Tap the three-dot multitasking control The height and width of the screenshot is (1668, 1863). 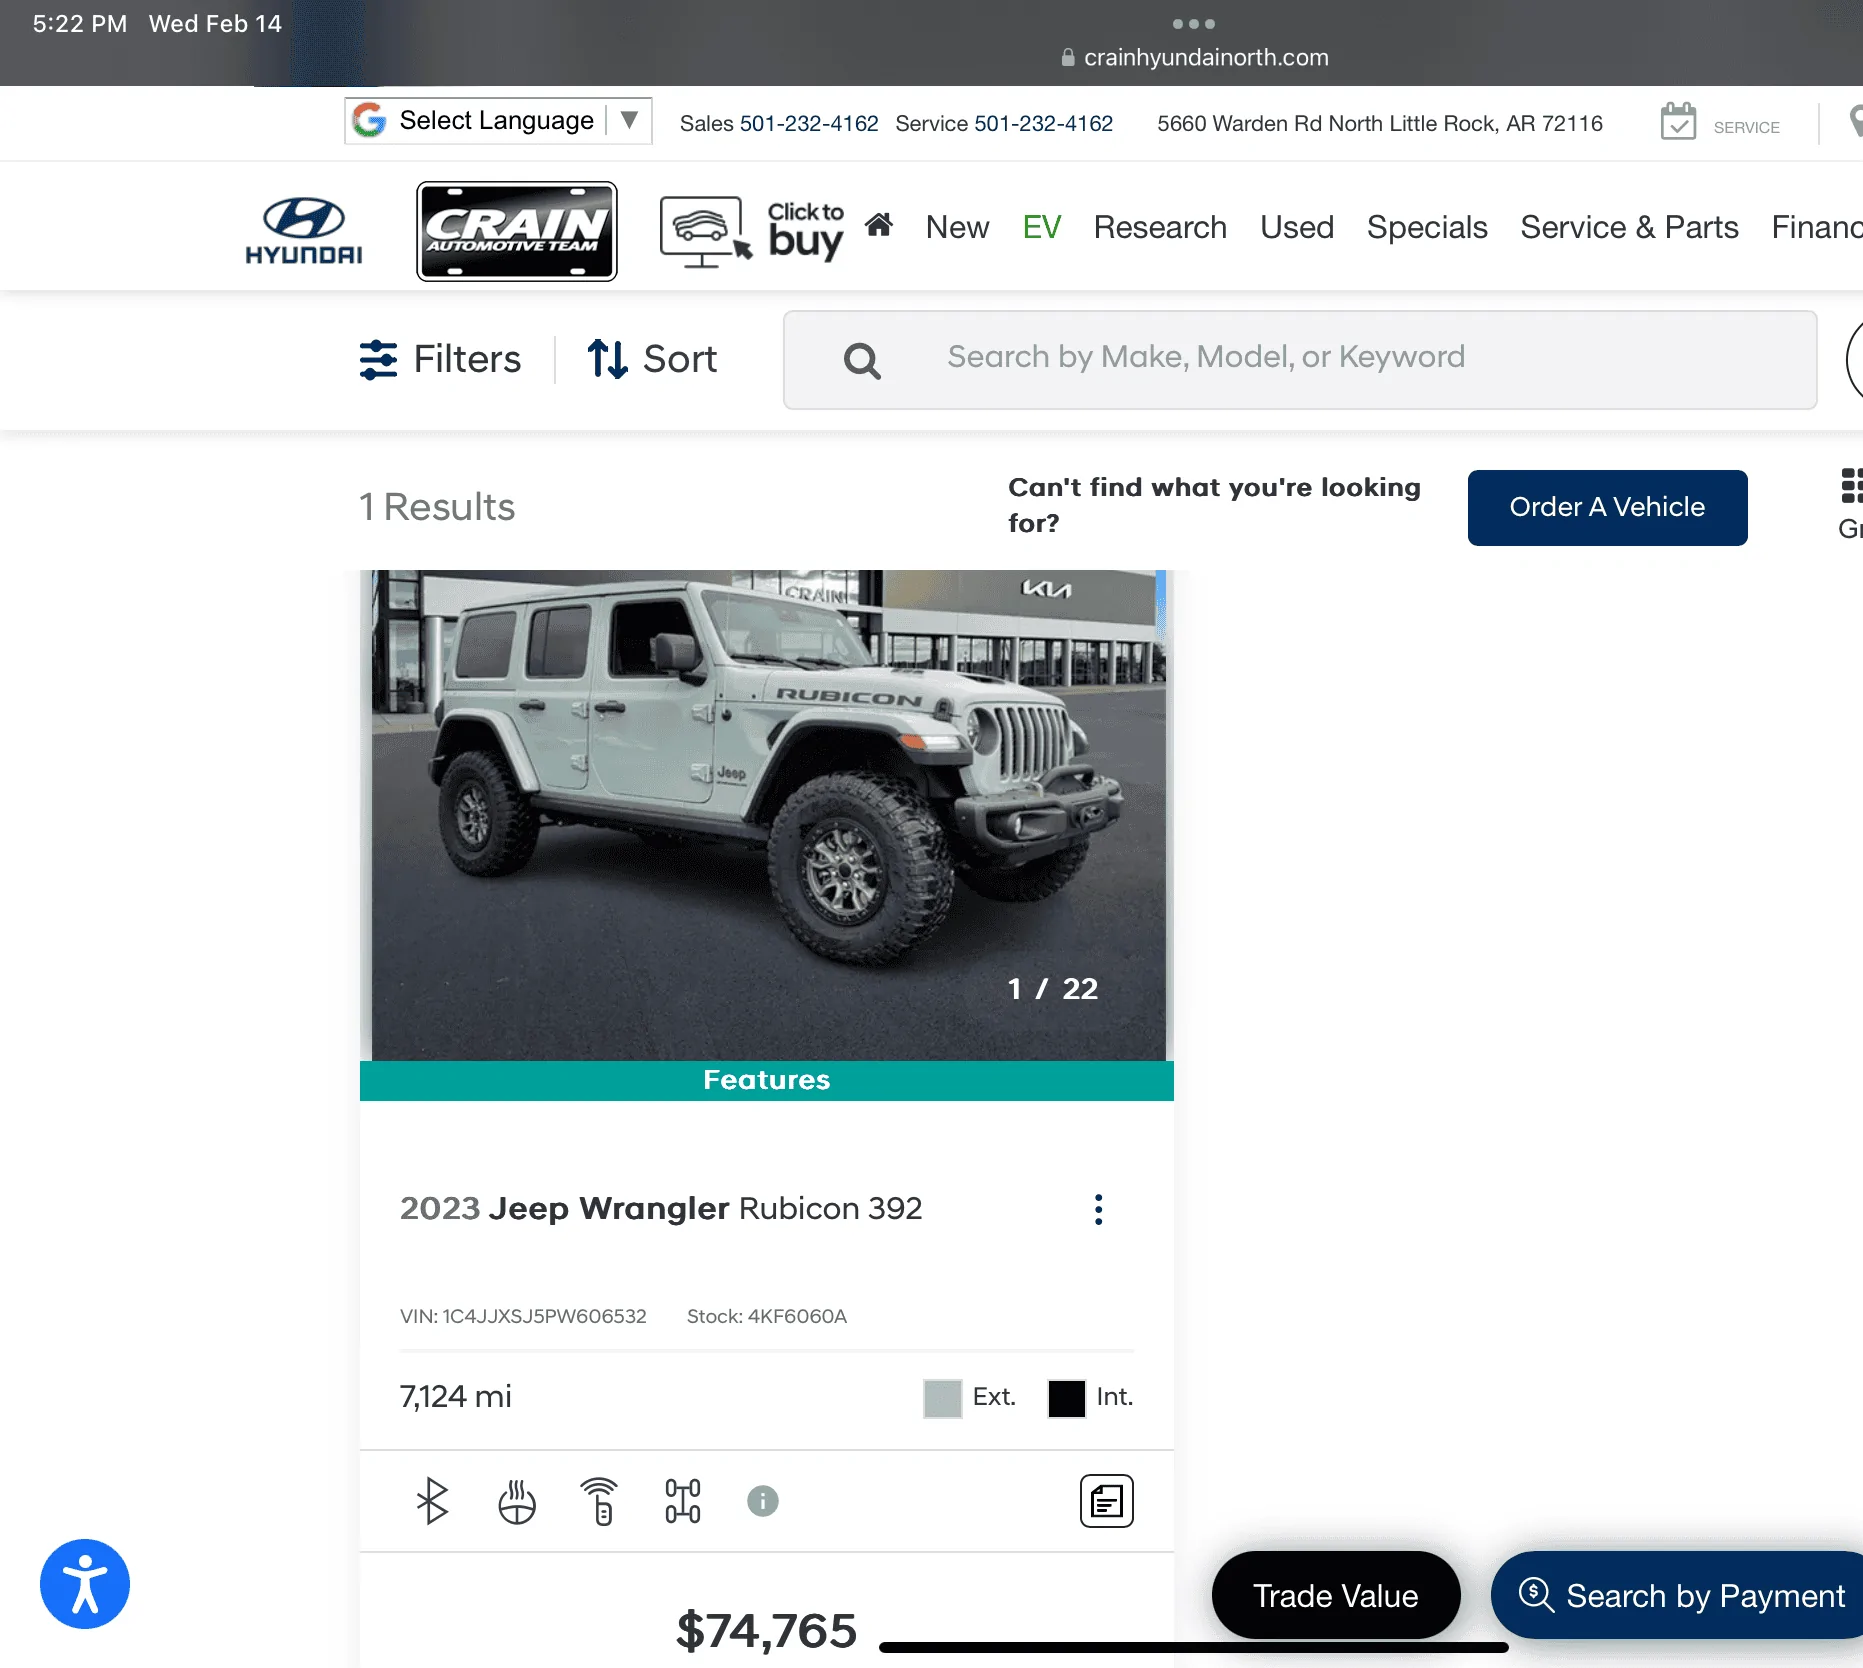coord(1194,24)
